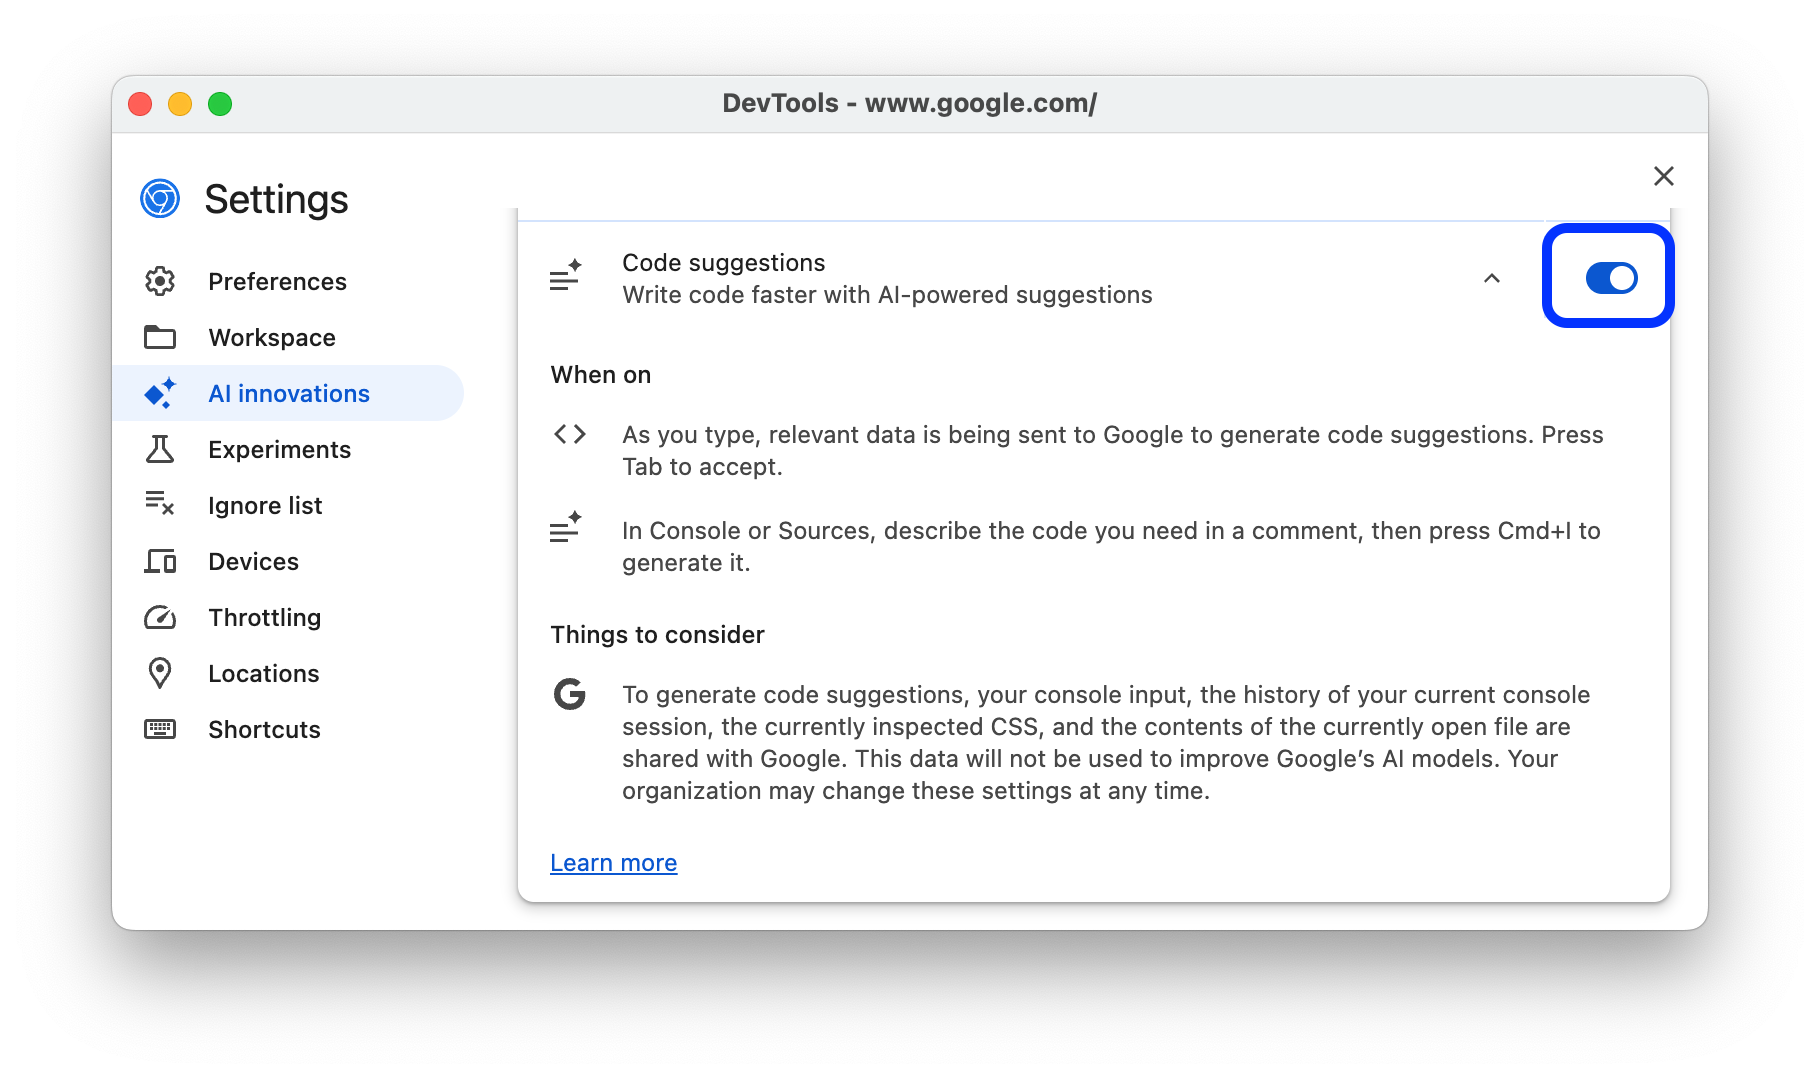
Task: Click the Experiments flask icon
Action: tap(161, 449)
